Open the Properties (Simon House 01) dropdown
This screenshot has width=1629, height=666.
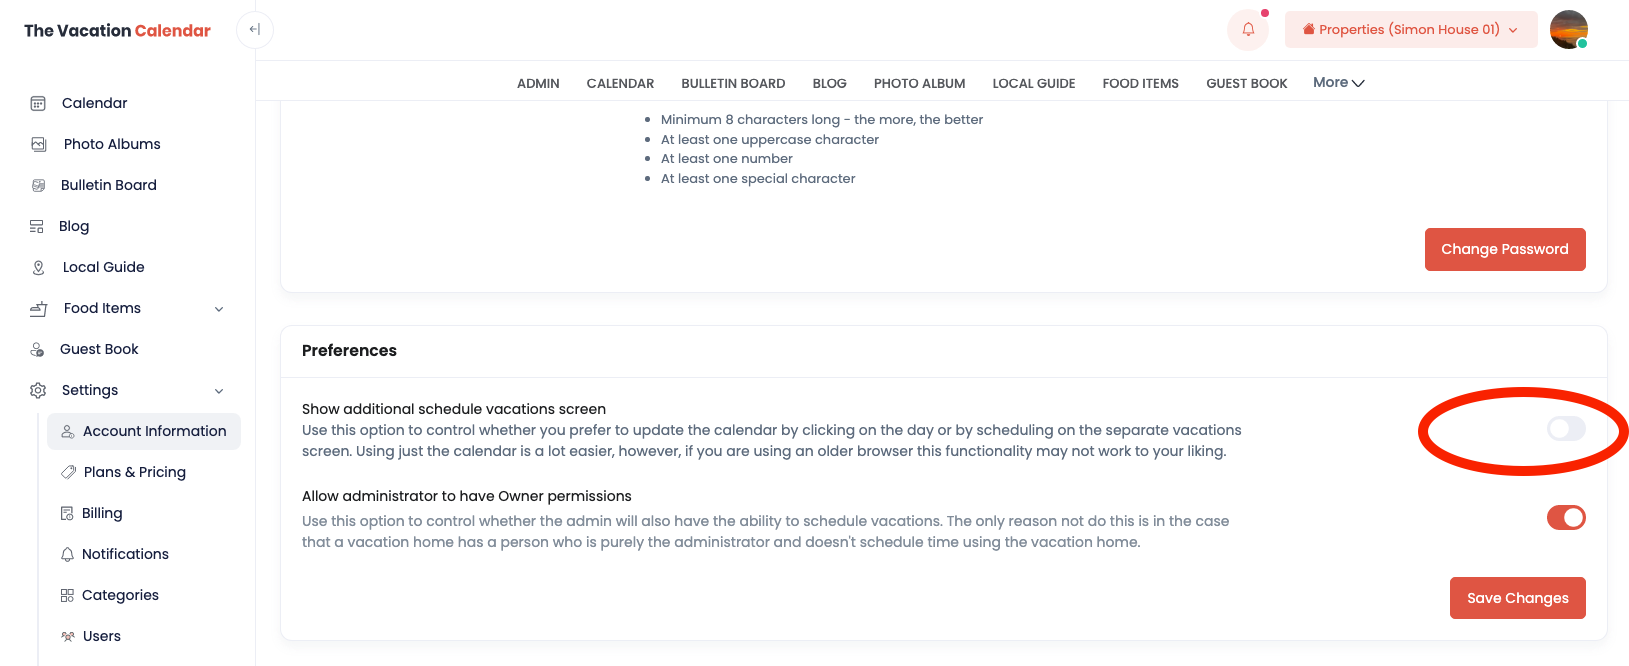click(1410, 30)
